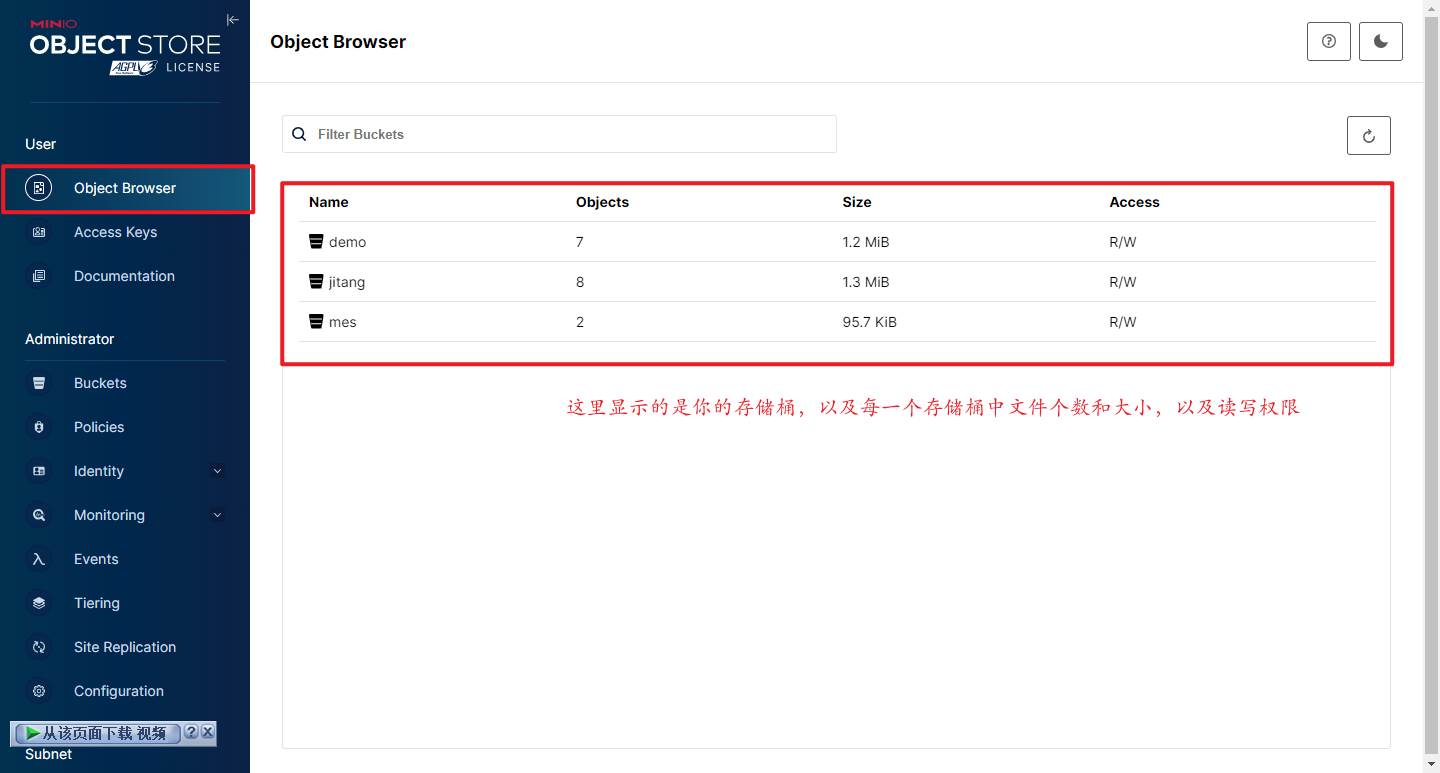
Task: Click the User section label in sidebar
Action: pyautogui.click(x=41, y=144)
